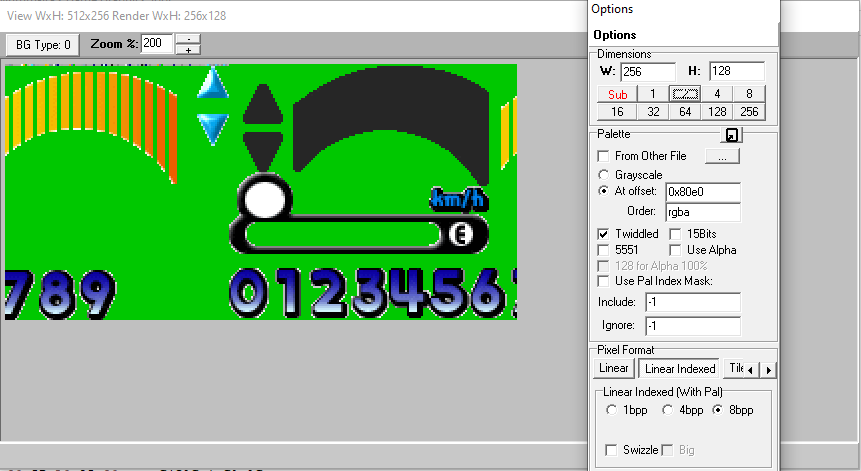Click the blue up arrow sprite in texture
The height and width of the screenshot is (471, 861).
[213, 83]
